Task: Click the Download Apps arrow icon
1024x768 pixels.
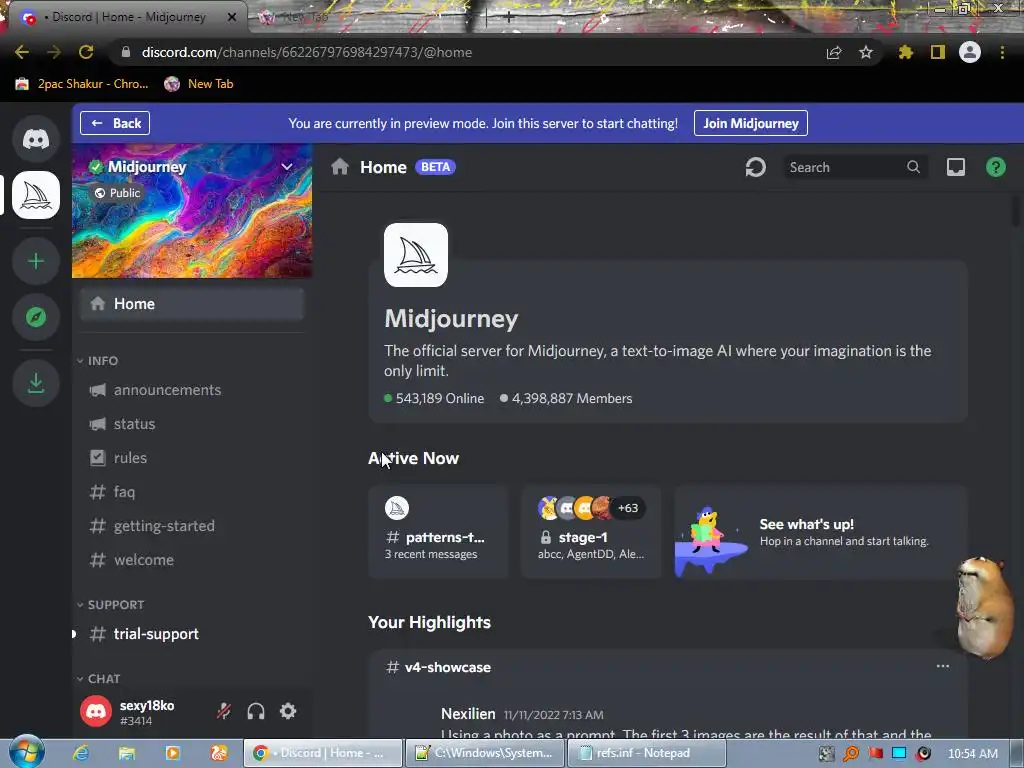Action: 36,383
